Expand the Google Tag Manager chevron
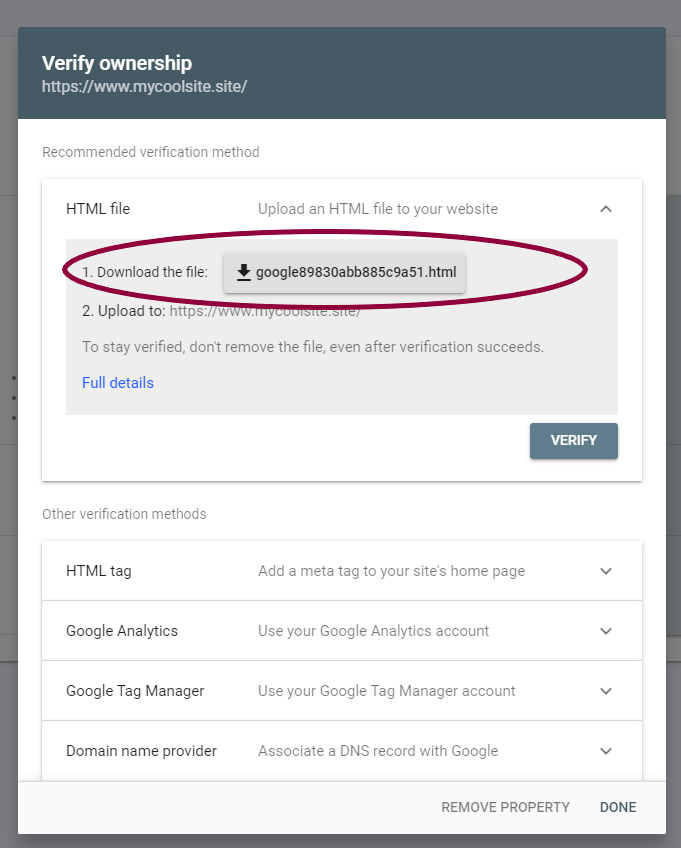The height and width of the screenshot is (848, 681). (x=606, y=691)
